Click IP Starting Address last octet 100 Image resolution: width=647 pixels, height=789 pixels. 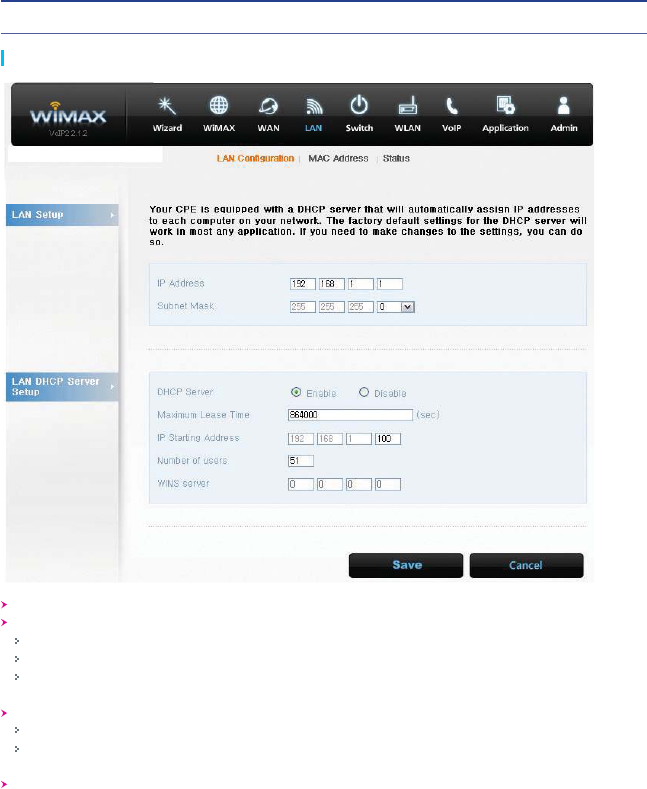[x=388, y=439]
